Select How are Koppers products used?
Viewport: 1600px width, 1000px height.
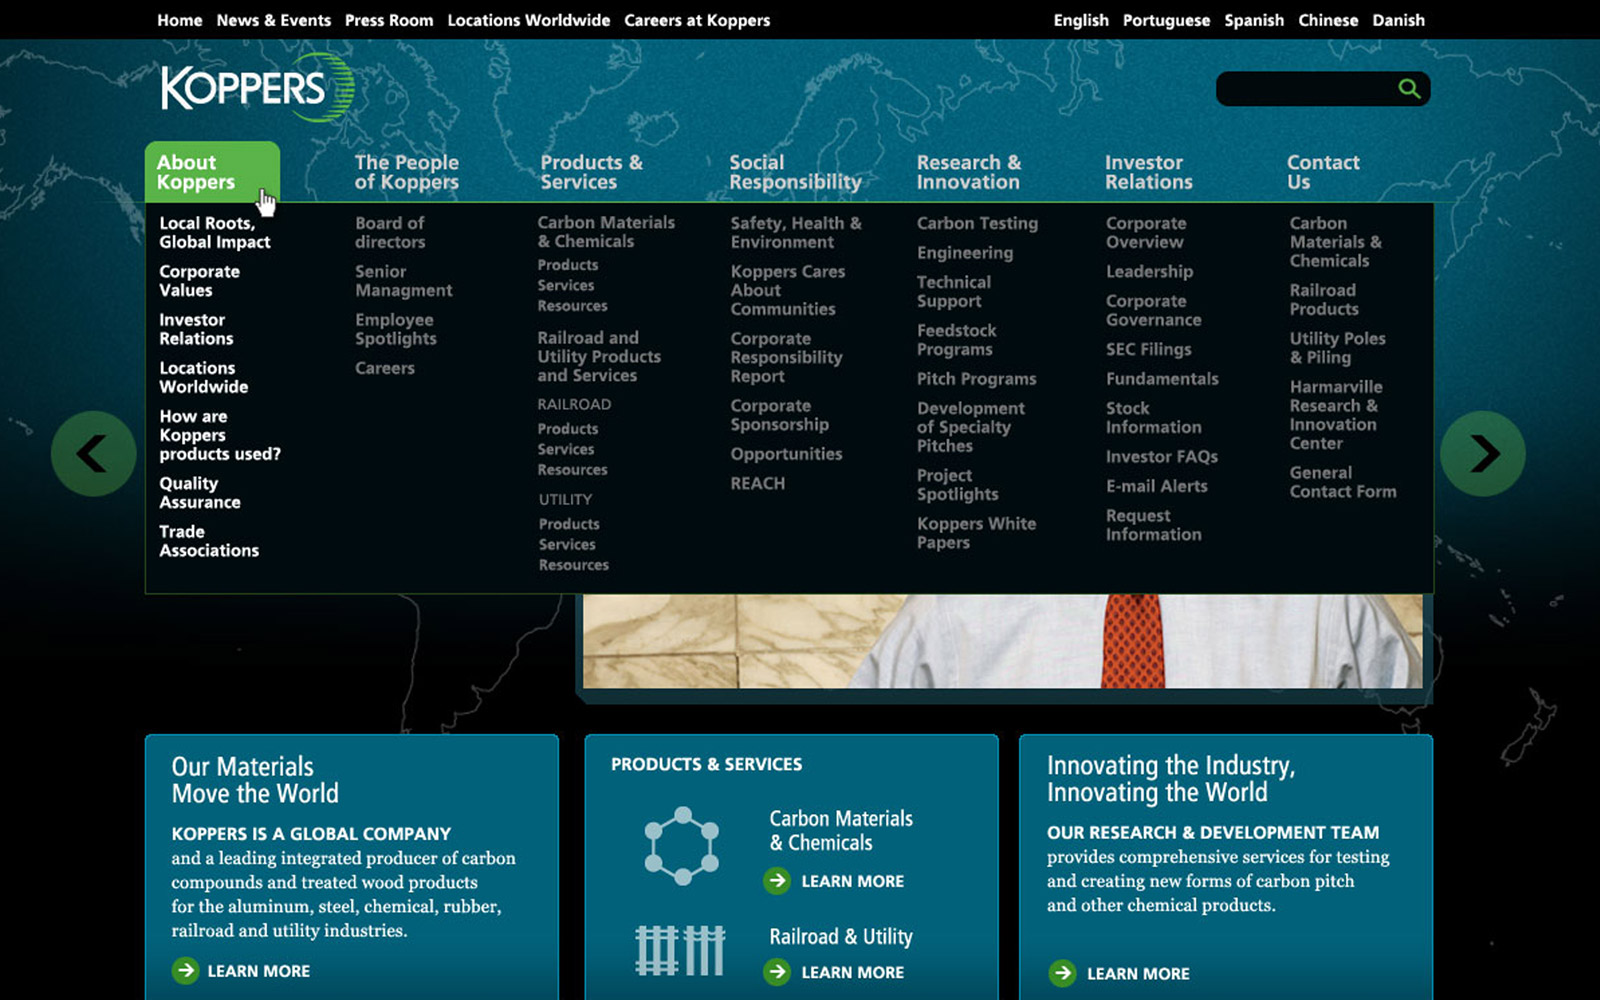click(x=220, y=435)
